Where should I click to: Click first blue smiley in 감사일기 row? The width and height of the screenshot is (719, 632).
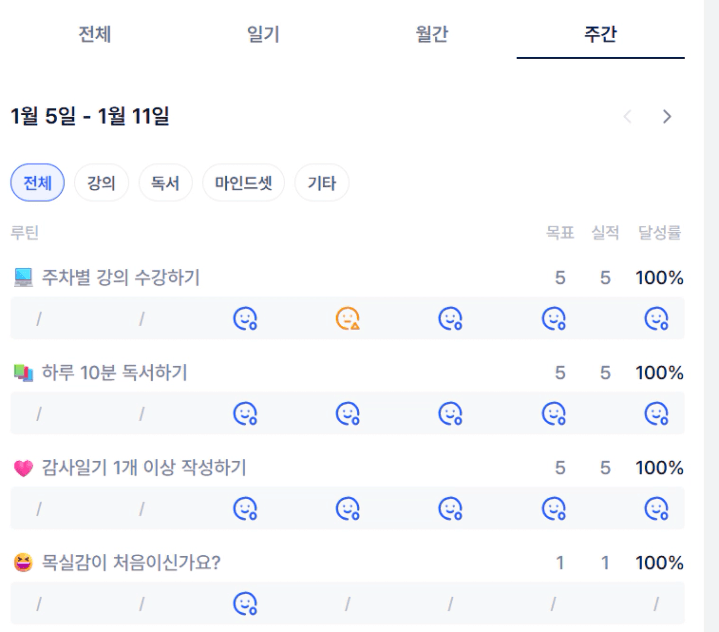[x=244, y=508]
